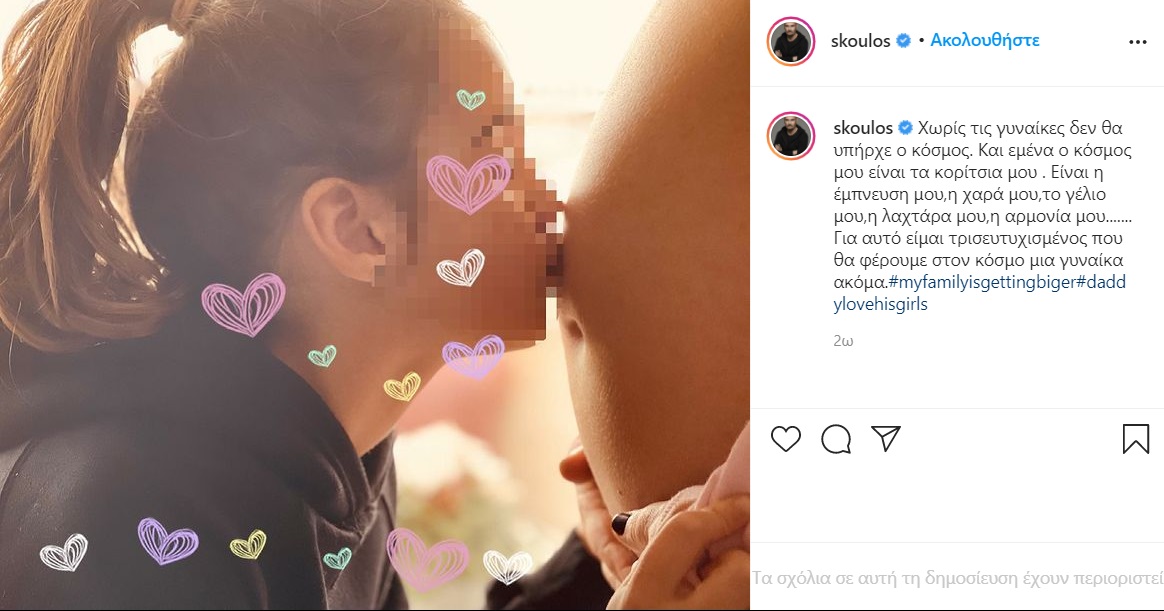Click the verified badge beside the caption username
The image size is (1164, 611).
click(906, 128)
